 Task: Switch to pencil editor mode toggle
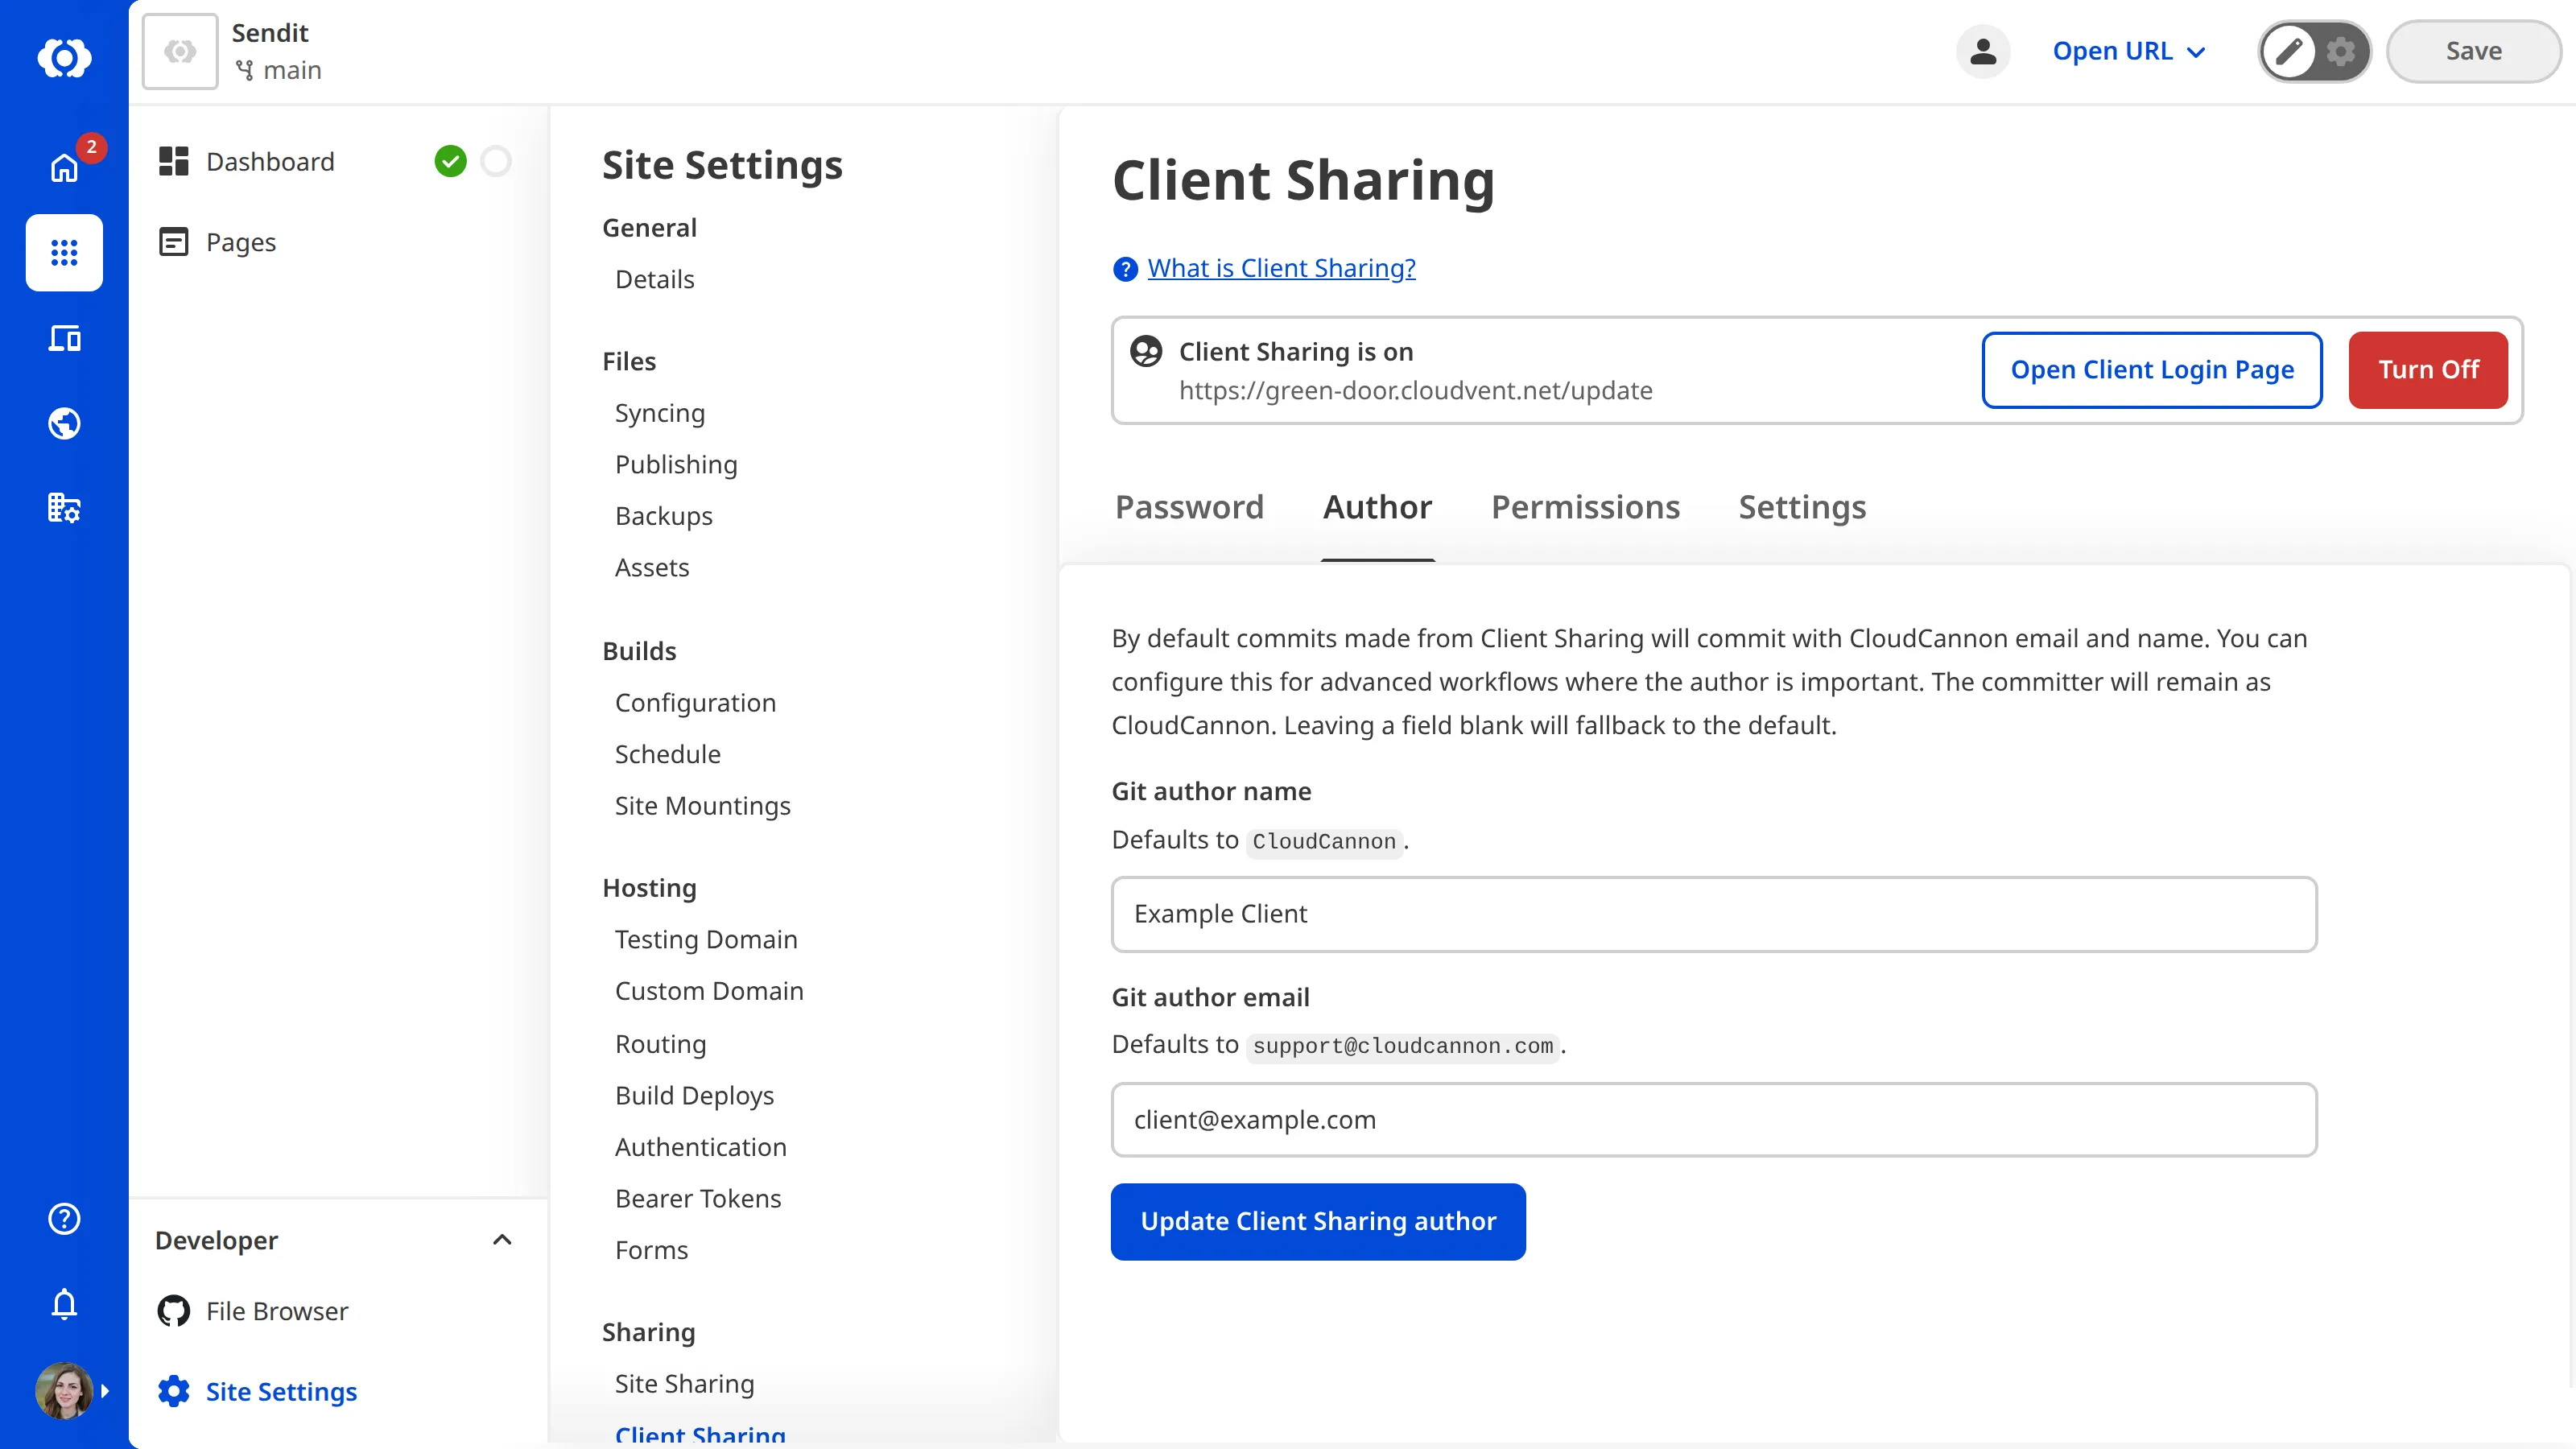2290,51
